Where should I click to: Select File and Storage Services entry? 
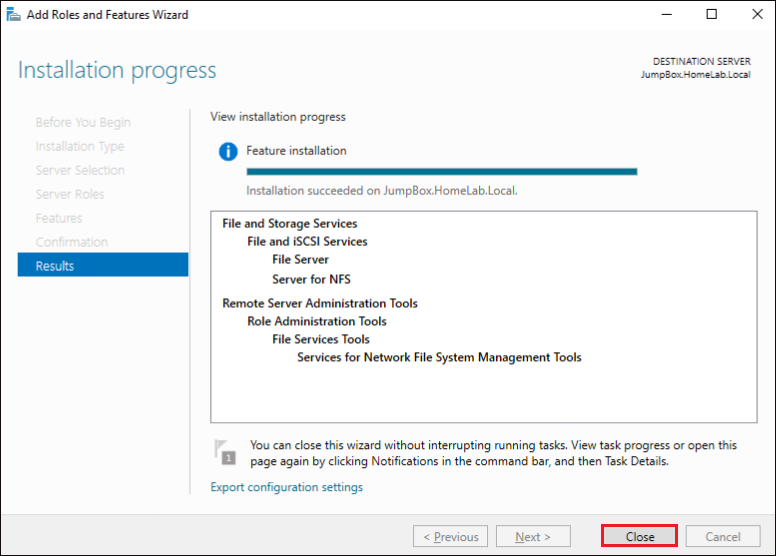290,224
